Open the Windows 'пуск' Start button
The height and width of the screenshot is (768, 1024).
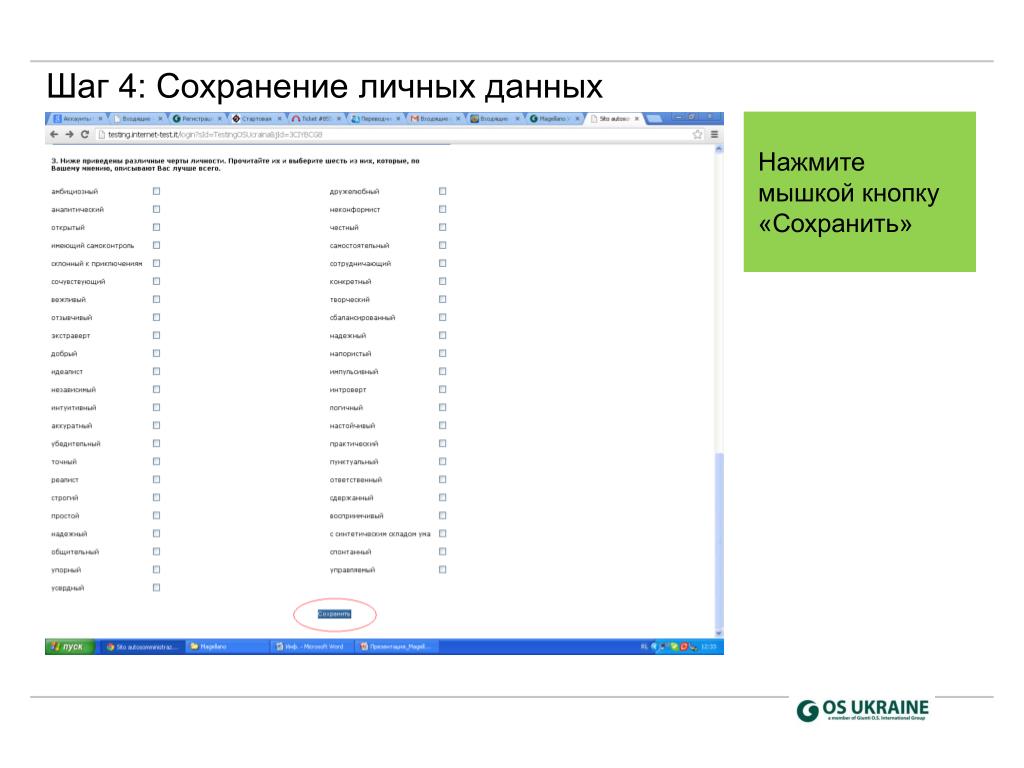click(71, 647)
